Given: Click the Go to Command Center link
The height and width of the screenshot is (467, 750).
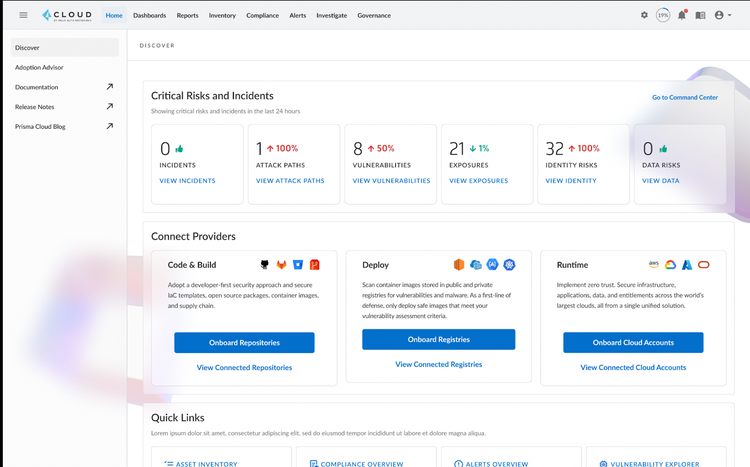Looking at the screenshot, I should 685,97.
